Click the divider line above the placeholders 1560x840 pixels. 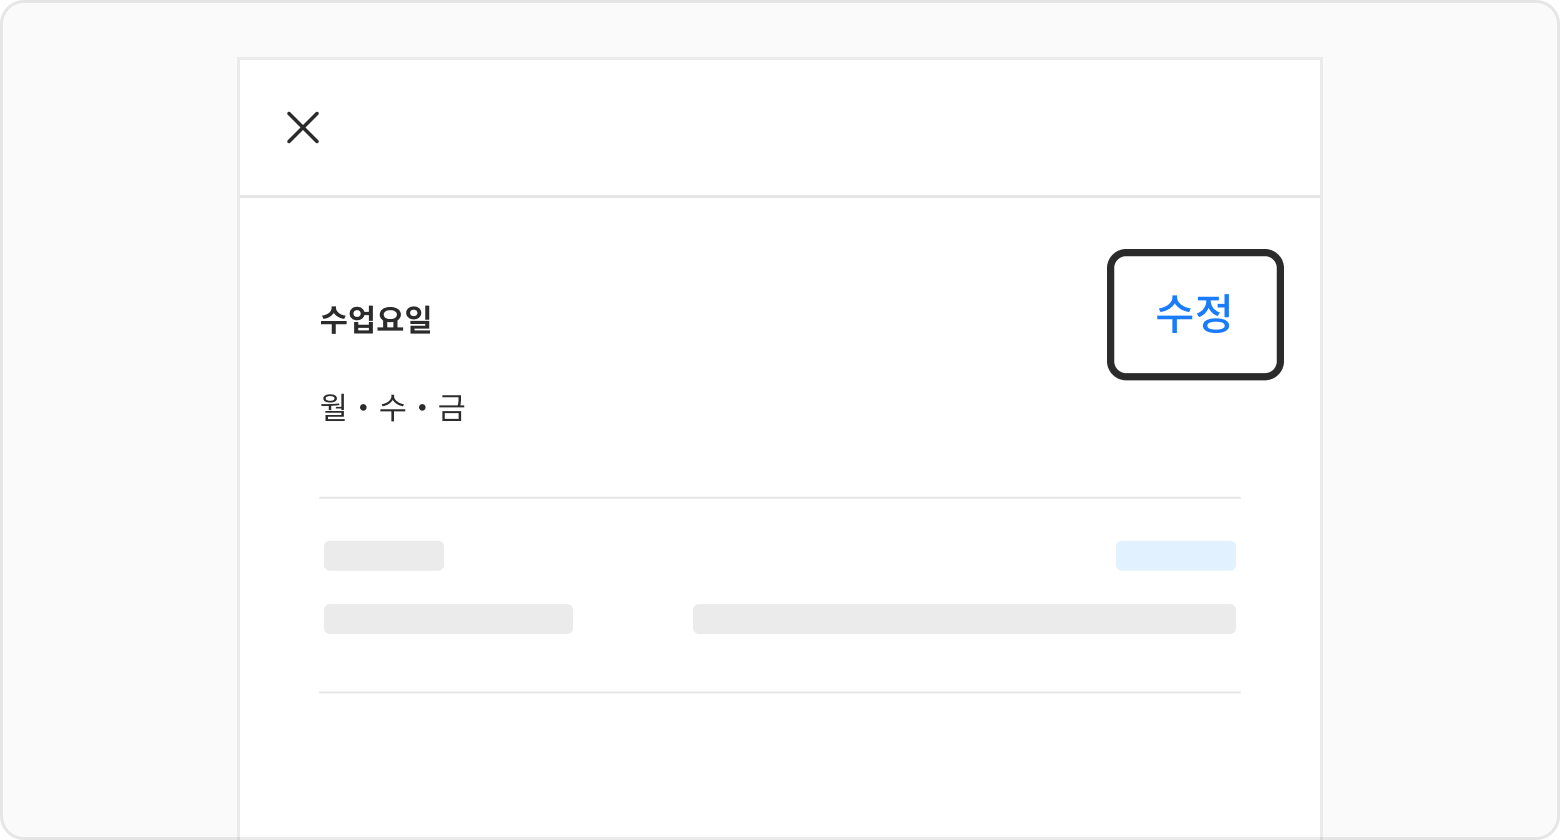click(x=780, y=497)
